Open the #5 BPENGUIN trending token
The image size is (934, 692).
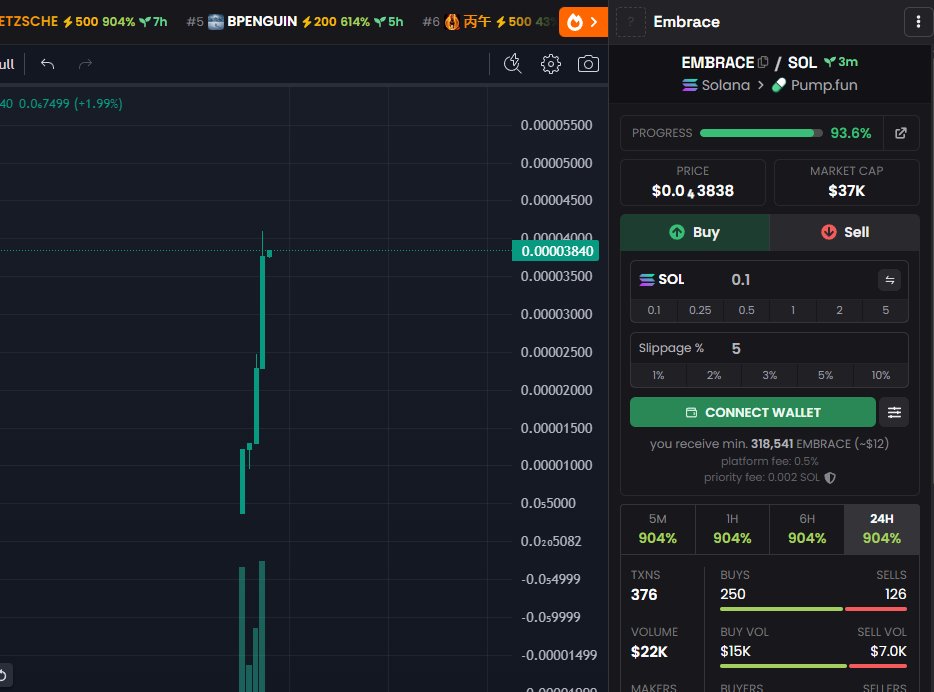coord(295,22)
